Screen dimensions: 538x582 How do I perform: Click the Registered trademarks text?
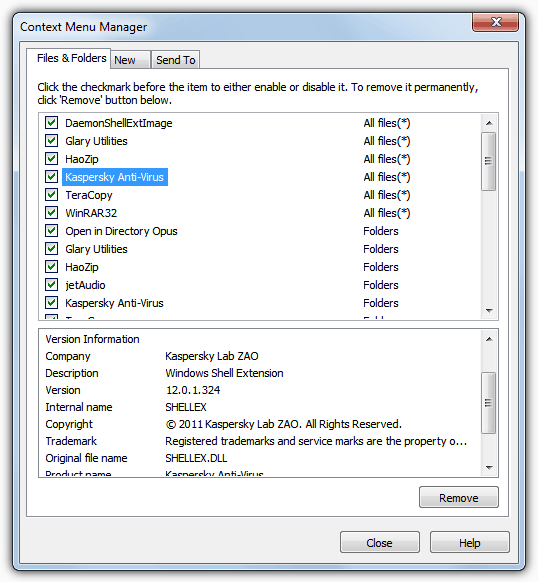316,441
